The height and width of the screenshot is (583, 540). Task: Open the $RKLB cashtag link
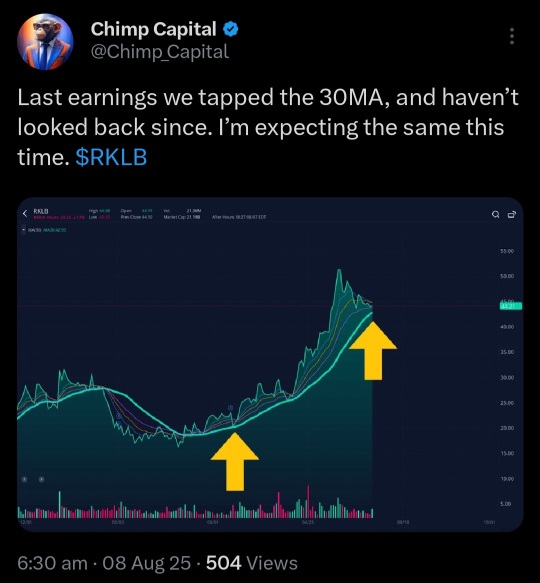click(x=111, y=157)
